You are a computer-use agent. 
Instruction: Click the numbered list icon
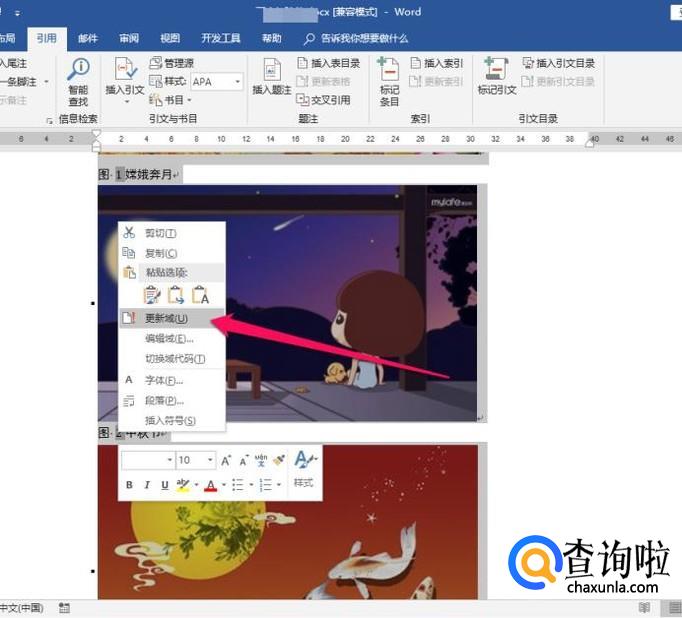click(x=266, y=484)
